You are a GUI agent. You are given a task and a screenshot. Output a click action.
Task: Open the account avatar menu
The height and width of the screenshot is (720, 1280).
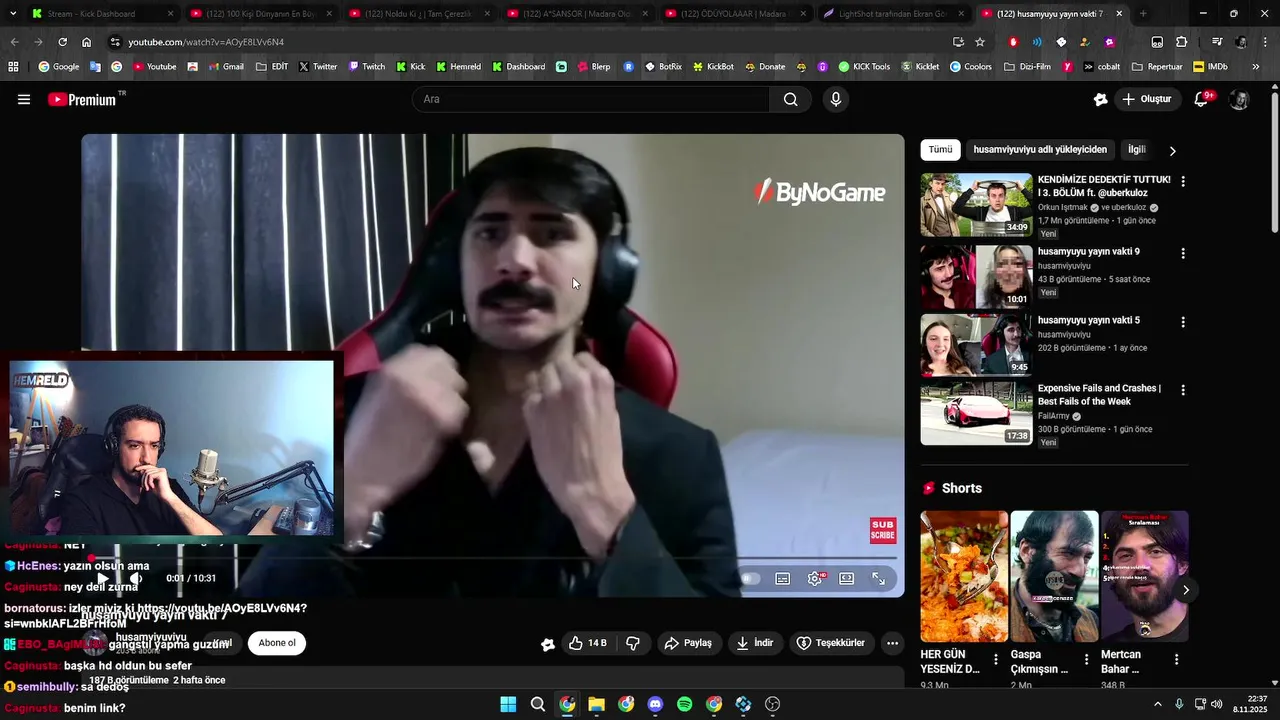click(x=1239, y=99)
